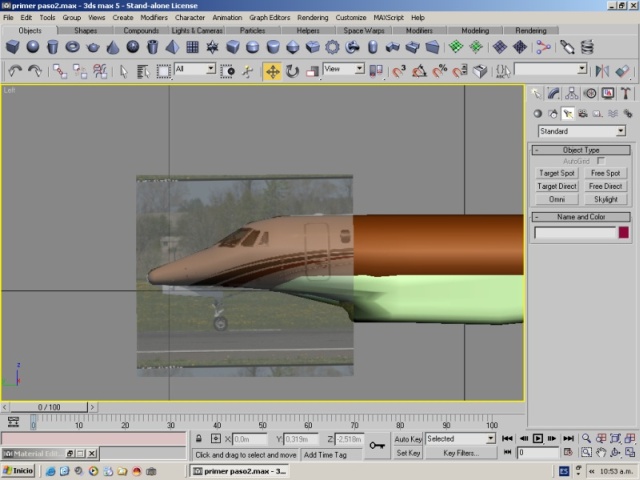The width and height of the screenshot is (640, 480).
Task: Click the Set Key key icon
Action: coord(377,446)
